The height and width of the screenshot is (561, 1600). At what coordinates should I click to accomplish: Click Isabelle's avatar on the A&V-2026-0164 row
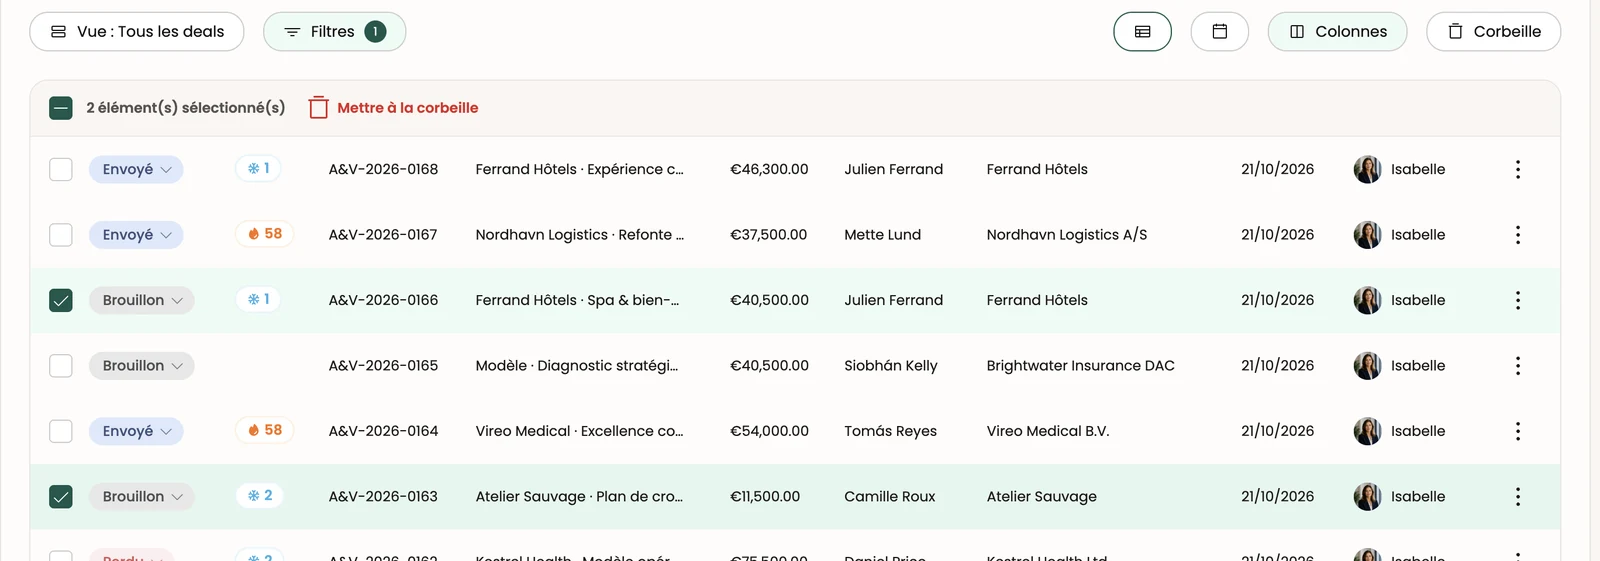click(x=1367, y=431)
